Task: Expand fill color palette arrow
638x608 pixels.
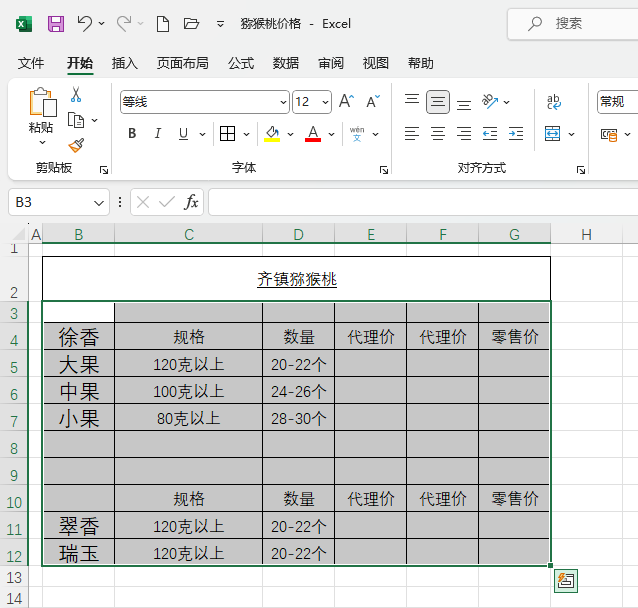Action: point(291,134)
